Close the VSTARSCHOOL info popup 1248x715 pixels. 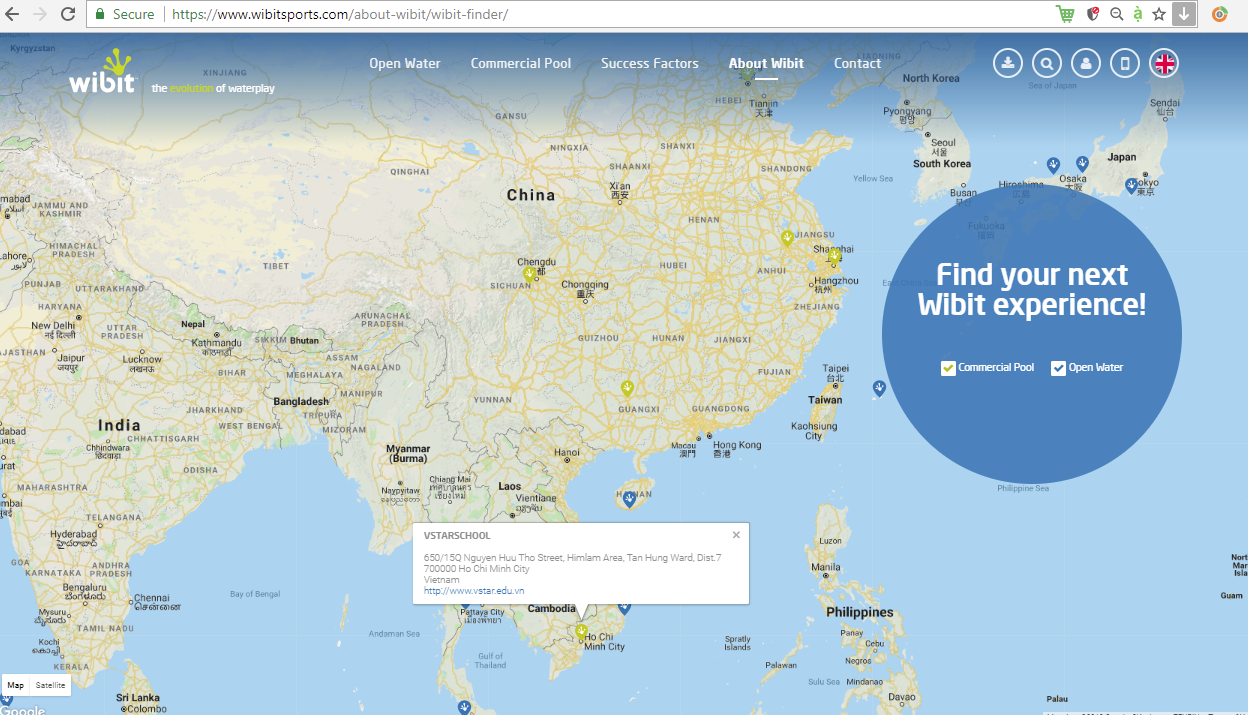(737, 535)
